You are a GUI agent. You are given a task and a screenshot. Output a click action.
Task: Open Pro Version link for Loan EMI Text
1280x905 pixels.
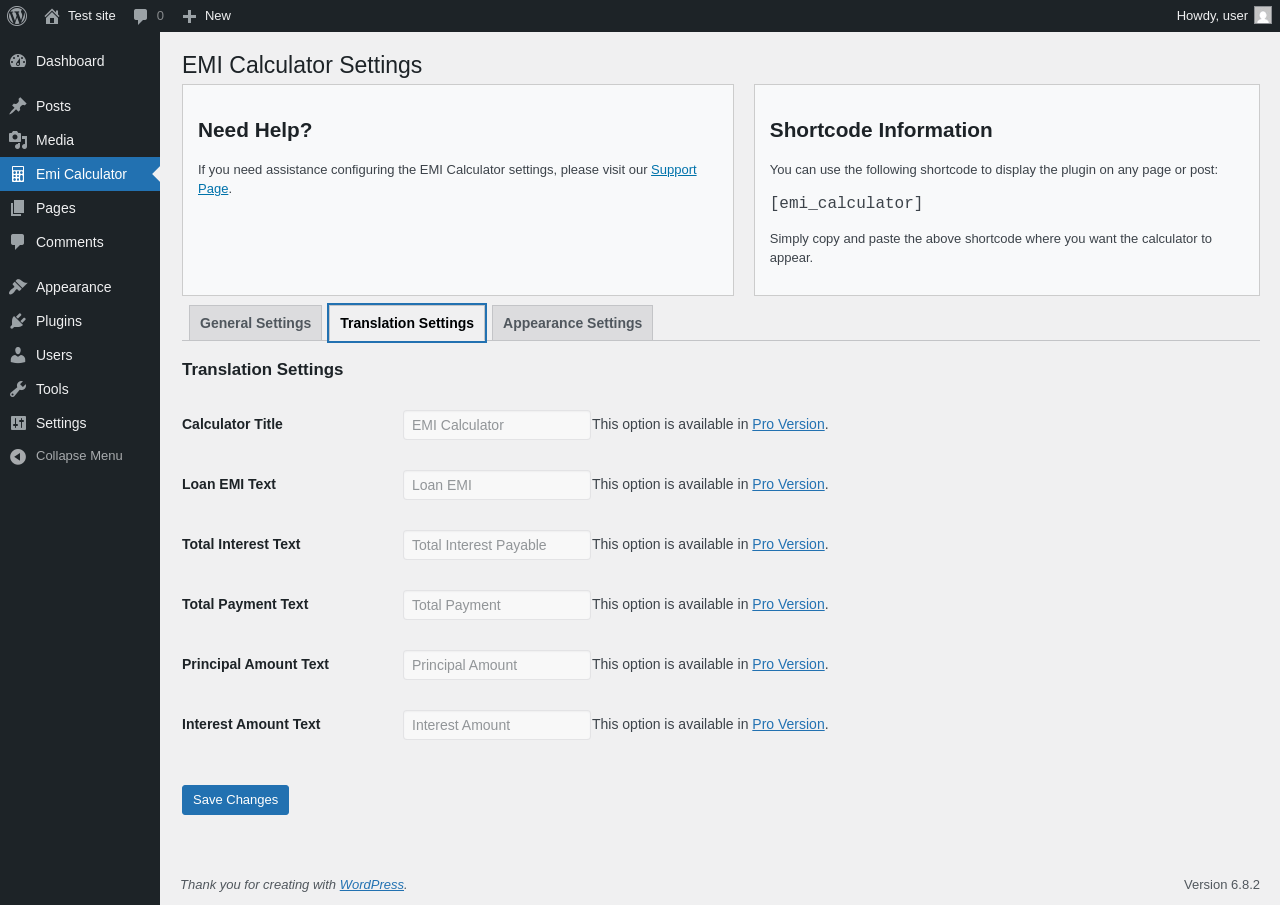point(788,484)
